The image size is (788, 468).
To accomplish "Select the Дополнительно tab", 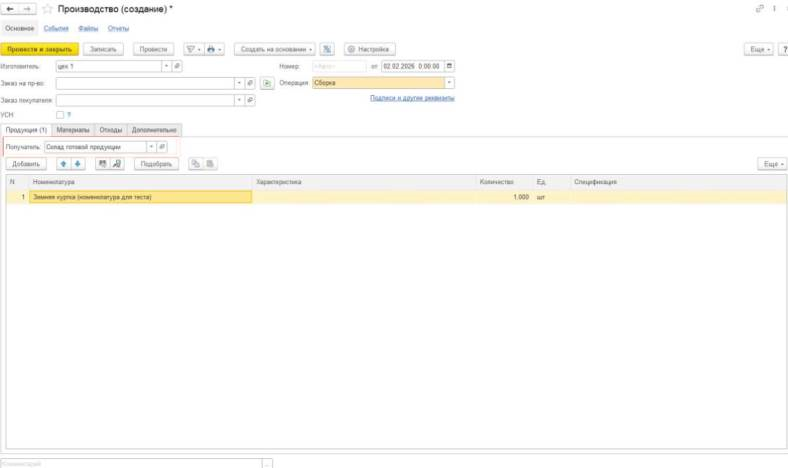I will pyautogui.click(x=154, y=130).
